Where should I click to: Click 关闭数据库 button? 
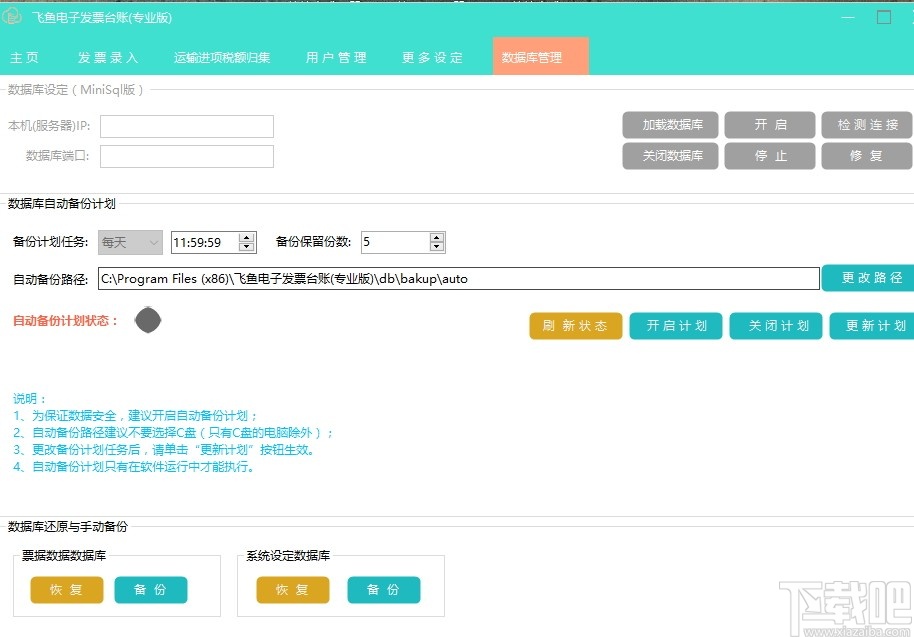pyautogui.click(x=670, y=156)
